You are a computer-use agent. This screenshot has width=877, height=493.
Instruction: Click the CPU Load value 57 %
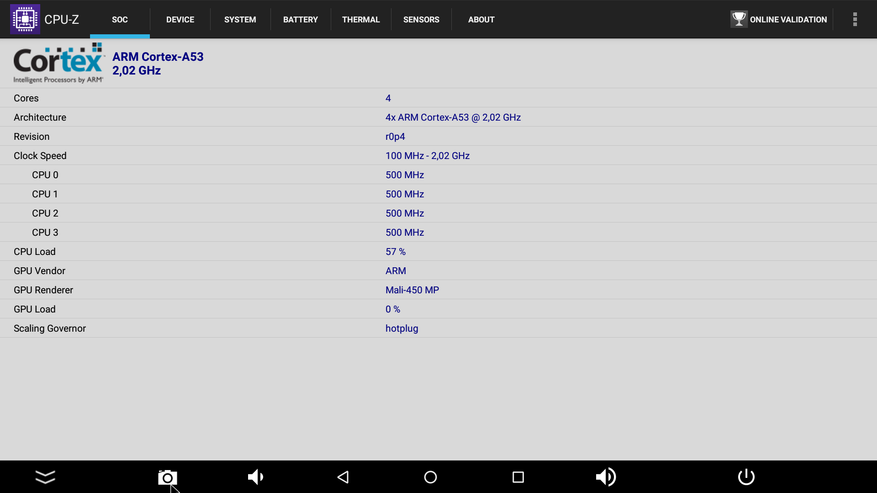[395, 252]
